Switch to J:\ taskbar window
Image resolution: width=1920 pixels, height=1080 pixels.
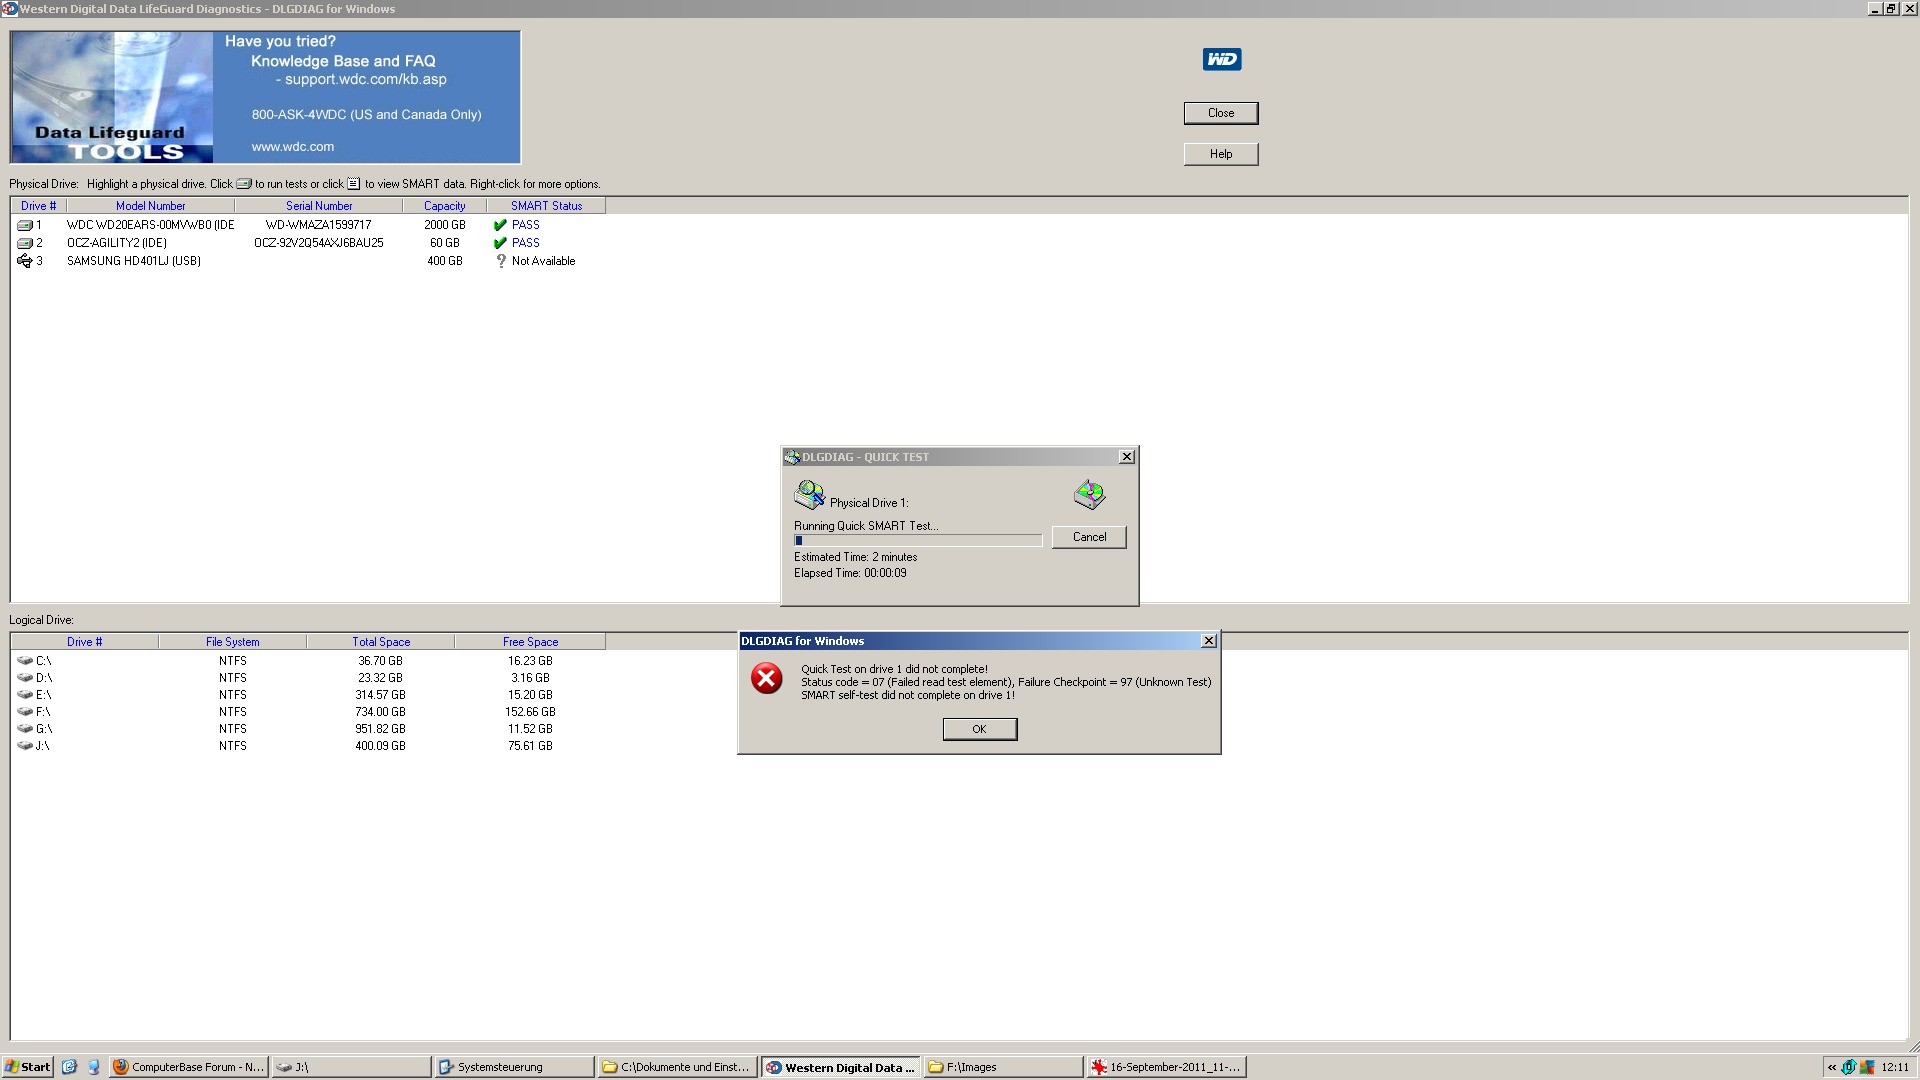tap(351, 1067)
